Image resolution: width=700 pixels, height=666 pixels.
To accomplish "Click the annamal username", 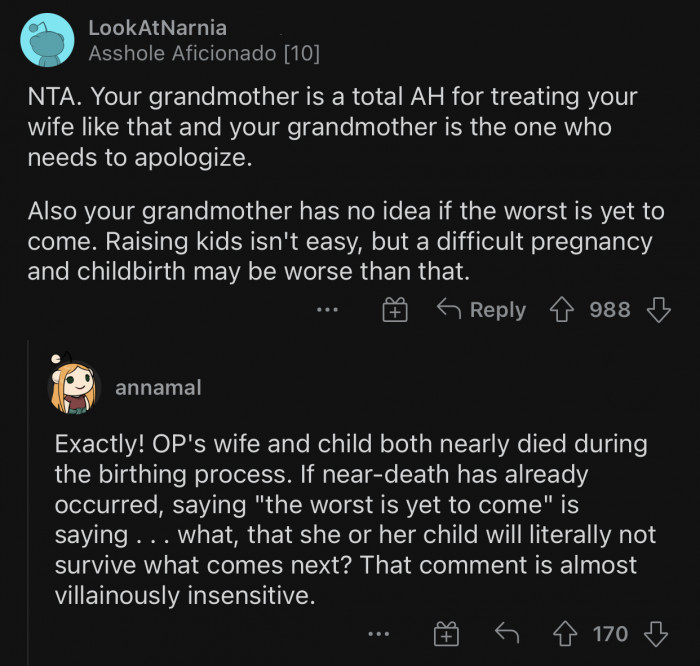I will pos(158,387).
